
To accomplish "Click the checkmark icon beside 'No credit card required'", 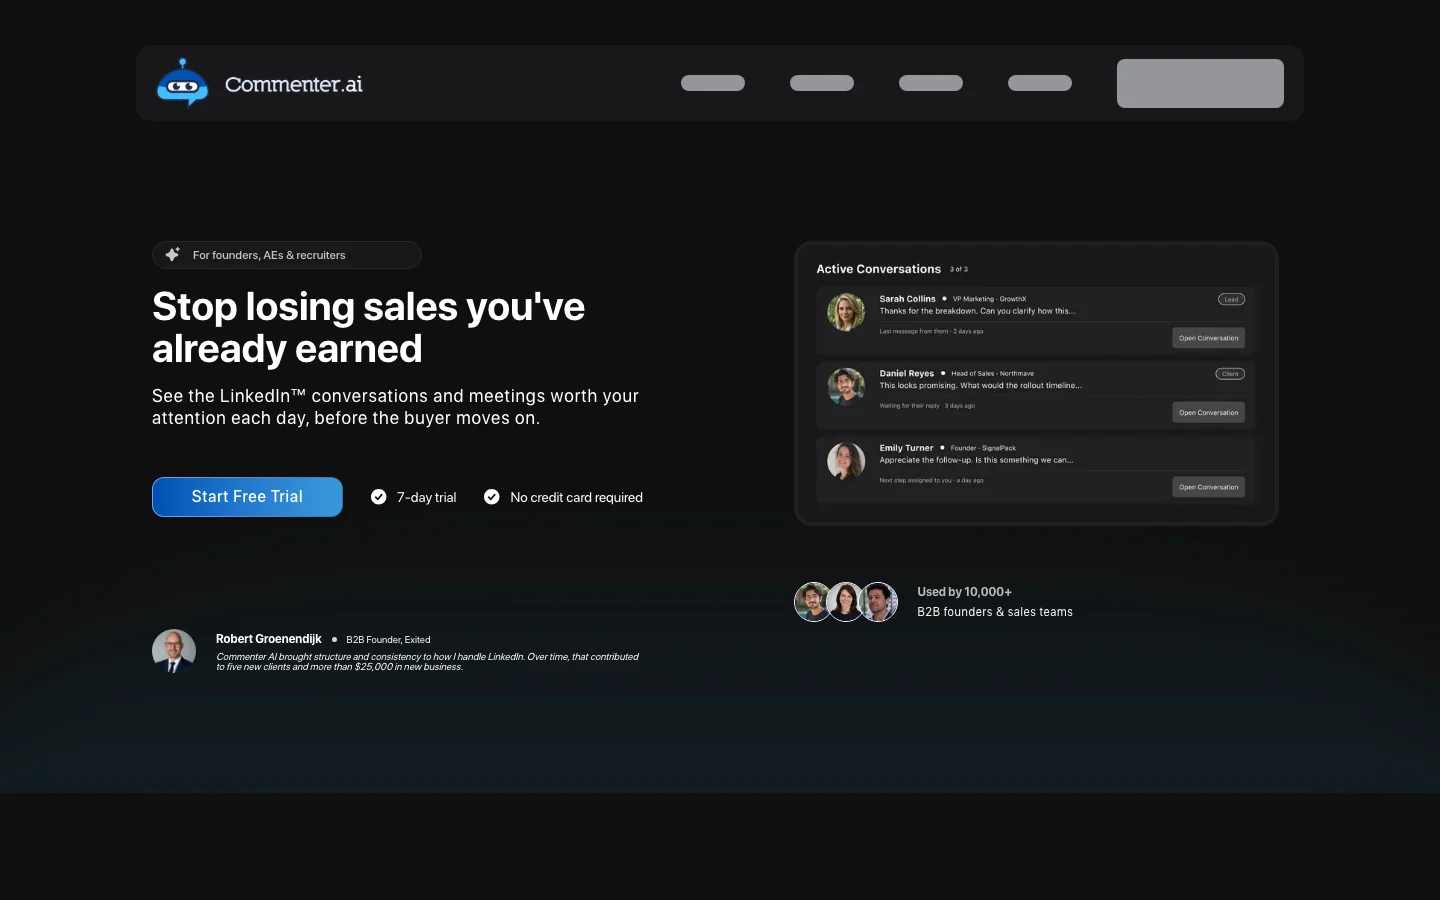I will pos(492,497).
